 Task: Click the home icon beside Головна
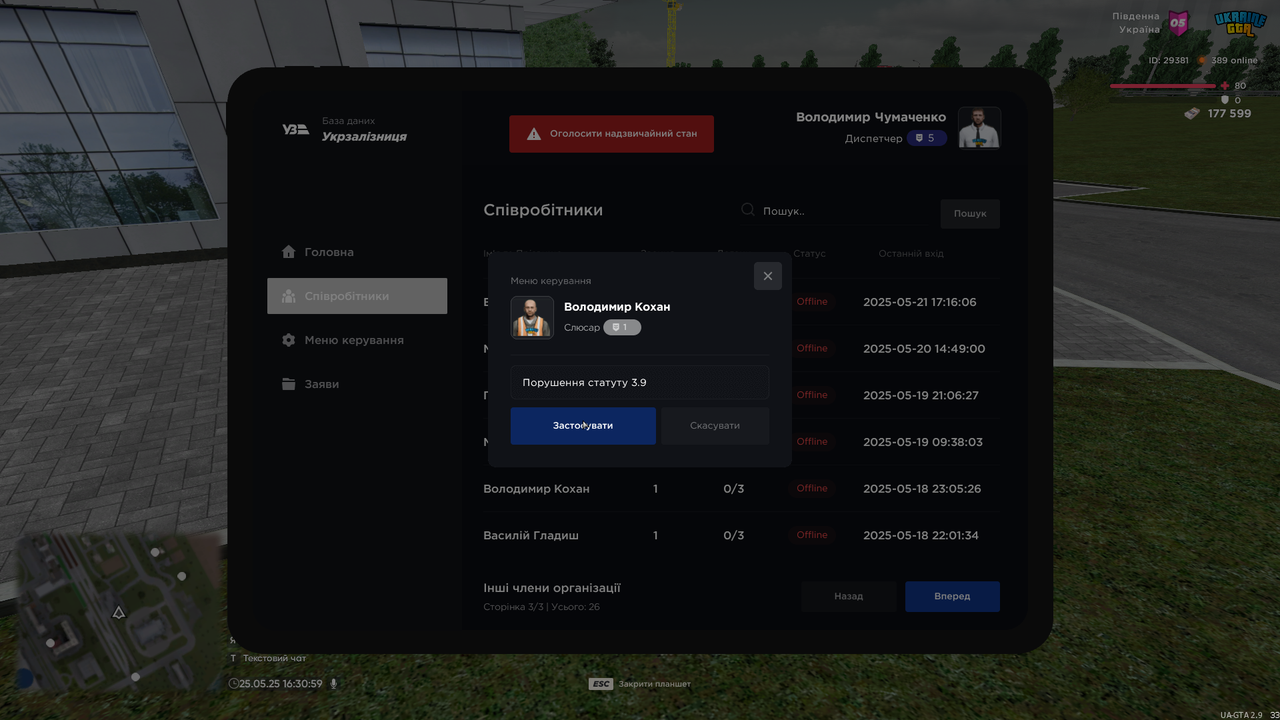(x=289, y=252)
